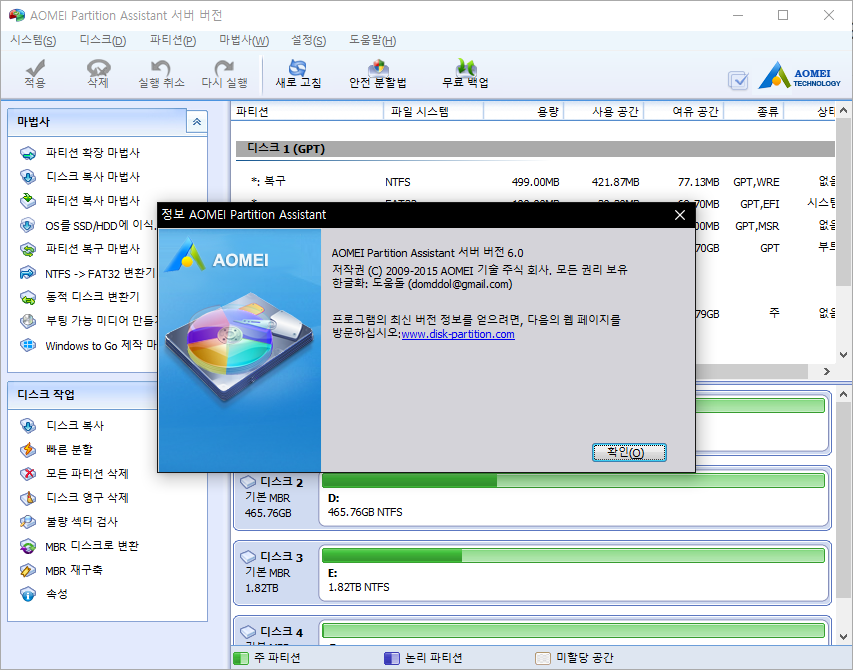853x670 pixels.
Task: Click the 421.87MB used space cell
Action: click(615, 182)
